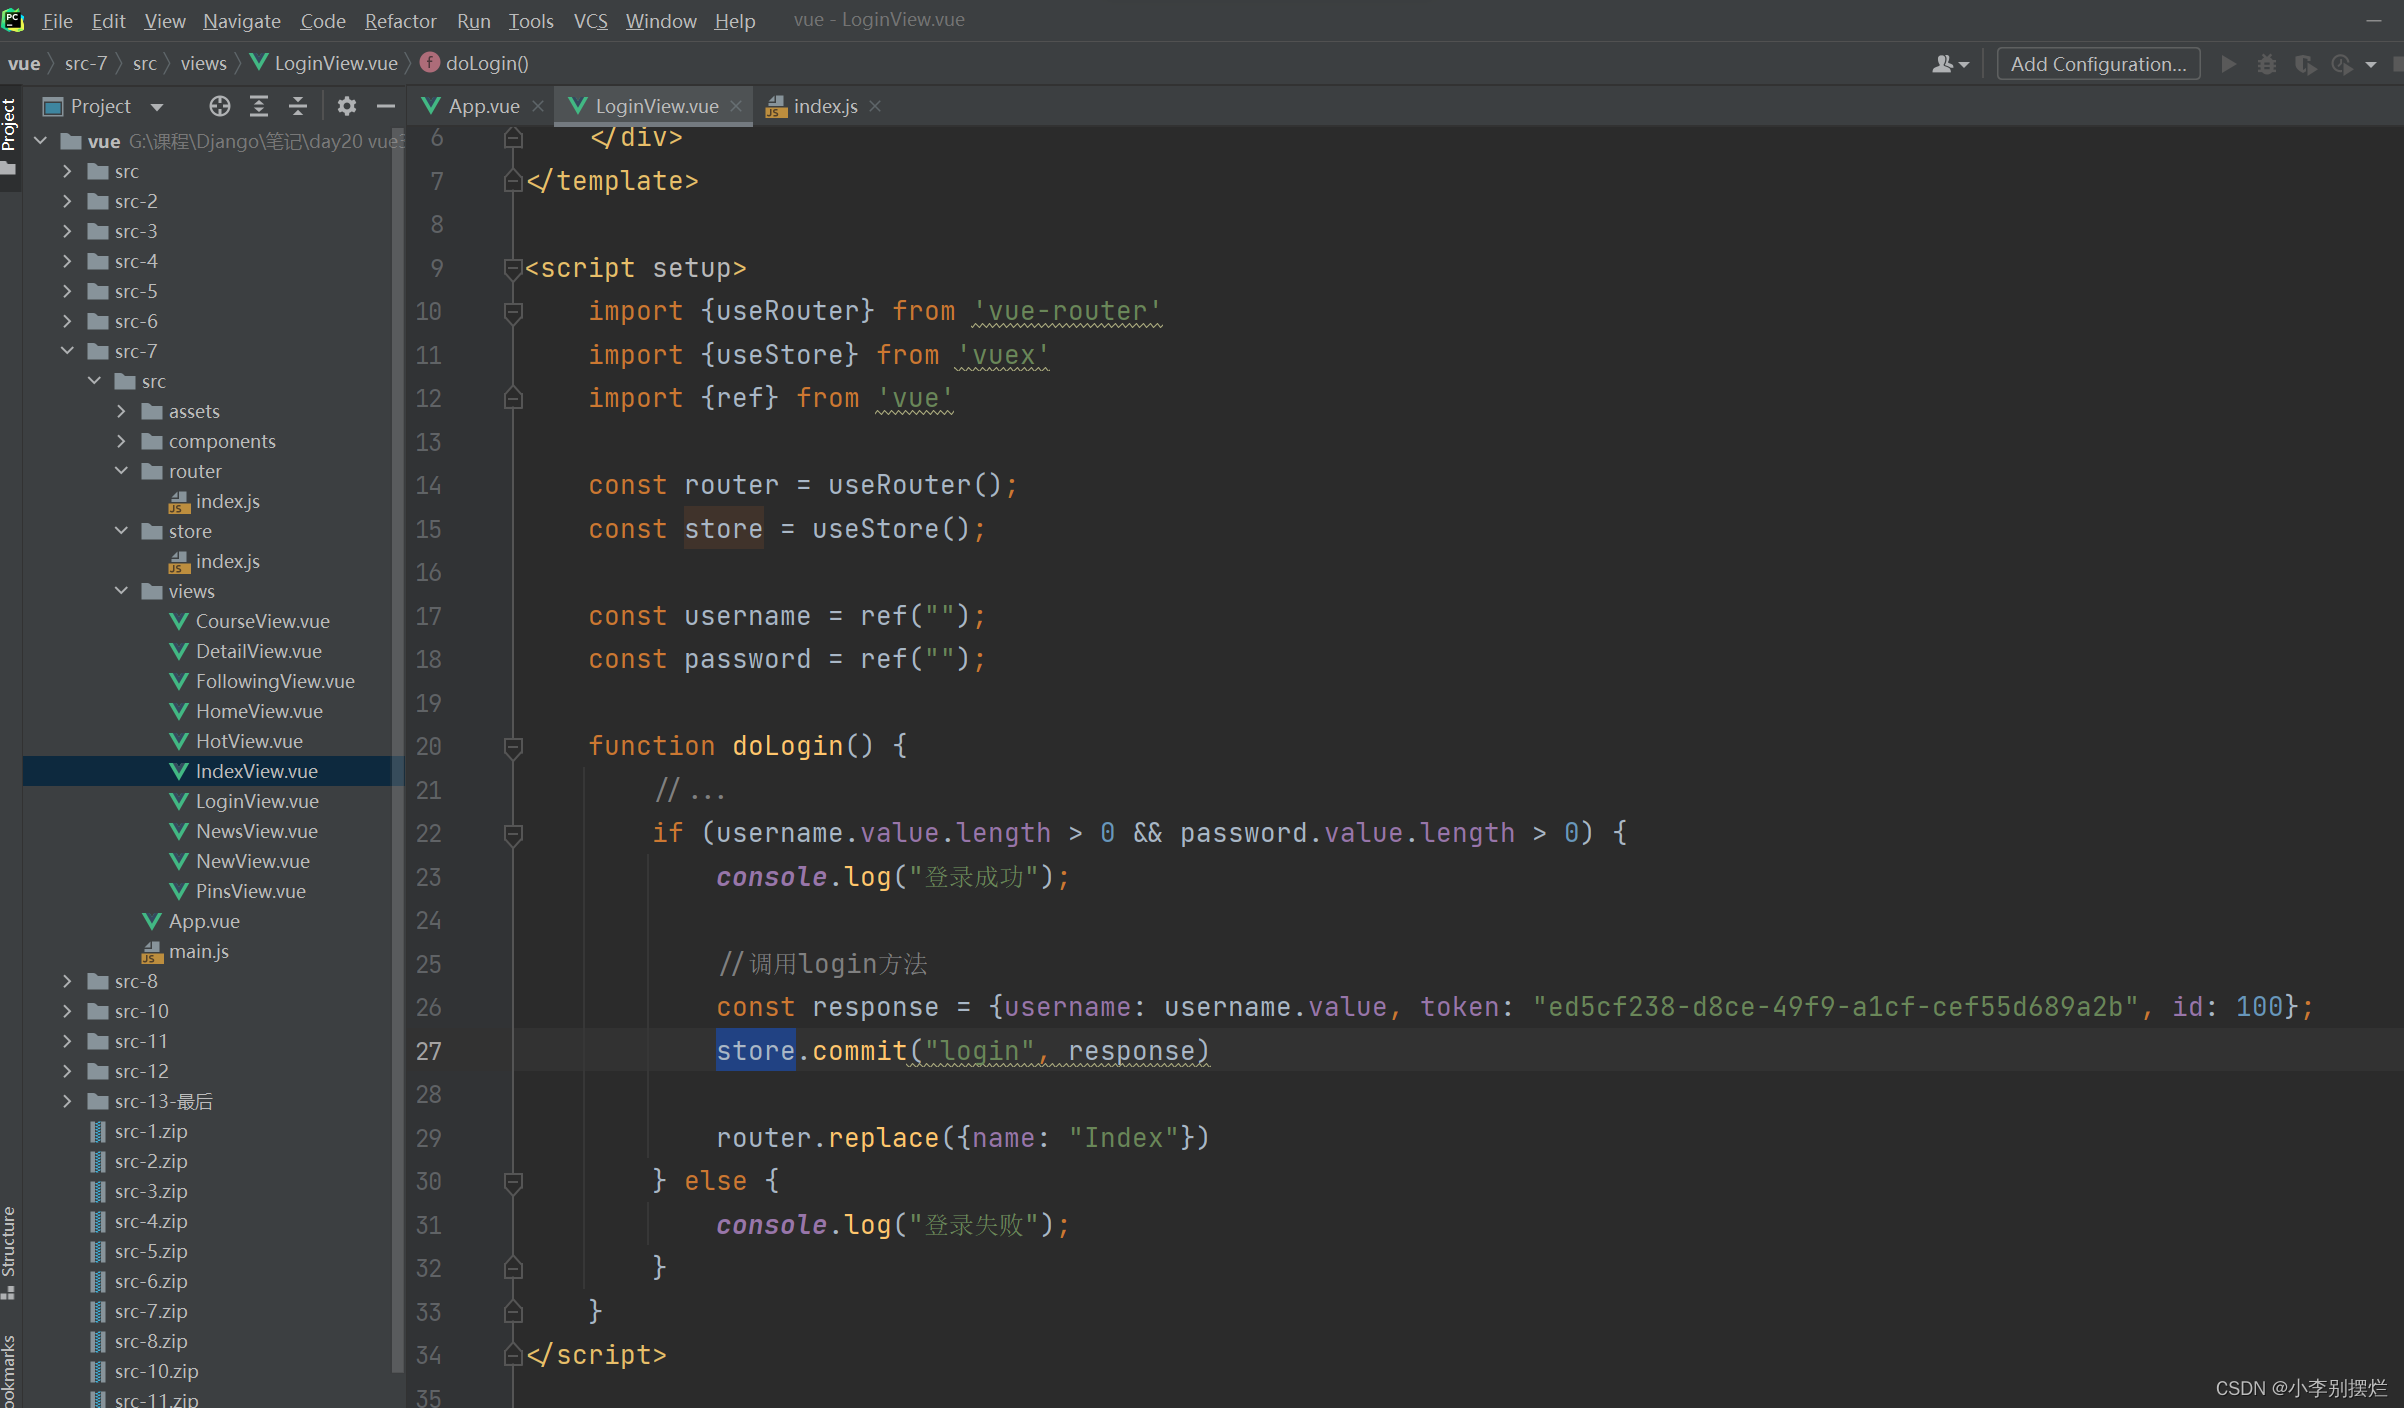Image resolution: width=2404 pixels, height=1408 pixels.
Task: Open the VCS menu
Action: pos(590,21)
